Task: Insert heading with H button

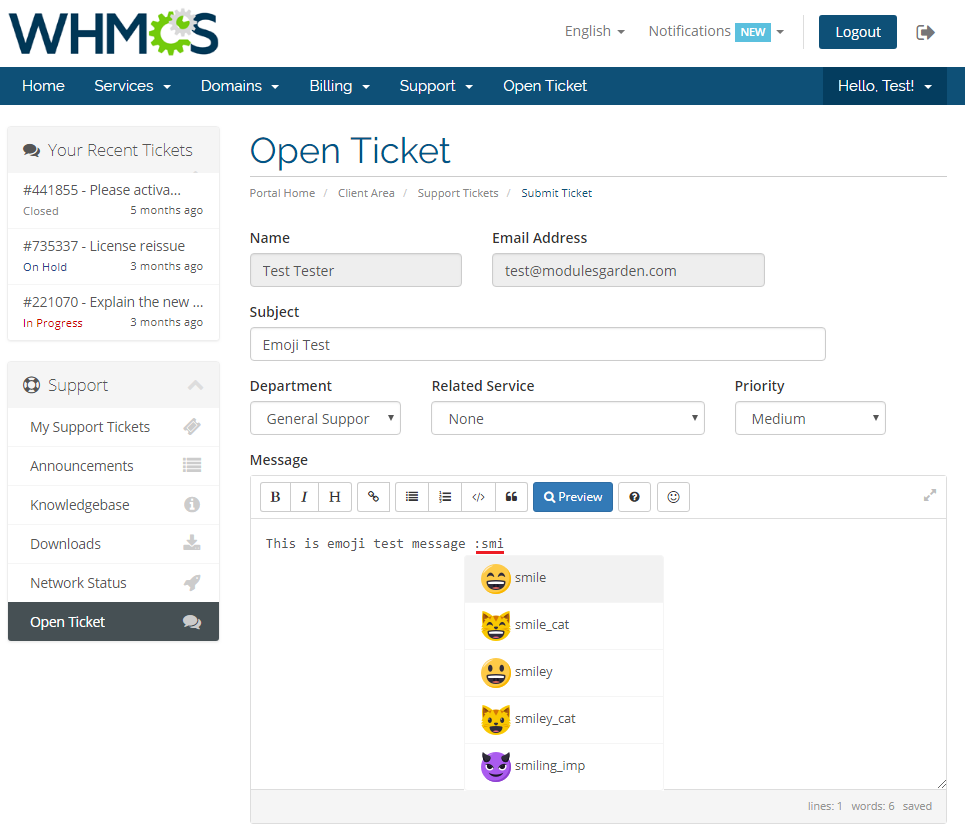Action: (335, 497)
